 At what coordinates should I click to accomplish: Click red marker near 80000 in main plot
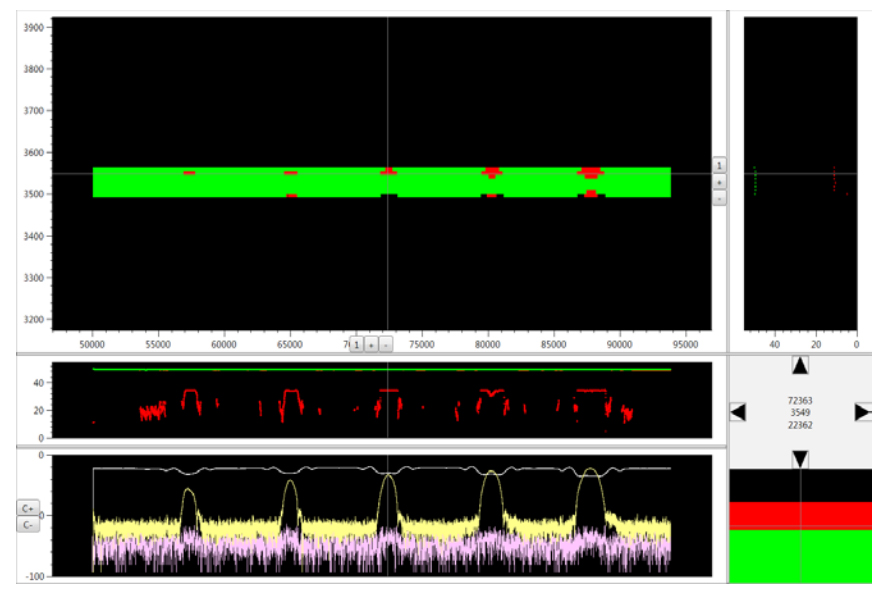(x=491, y=172)
